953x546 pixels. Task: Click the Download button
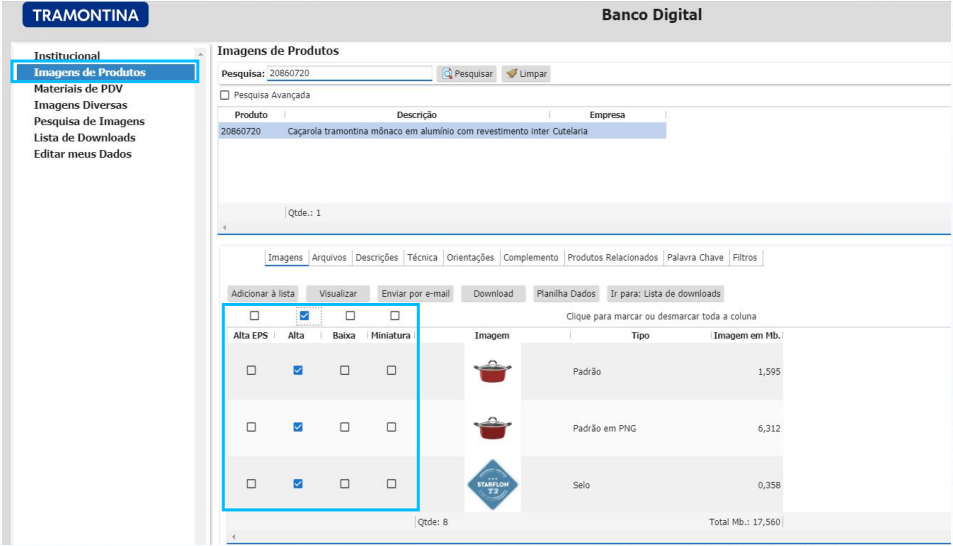pos(494,294)
